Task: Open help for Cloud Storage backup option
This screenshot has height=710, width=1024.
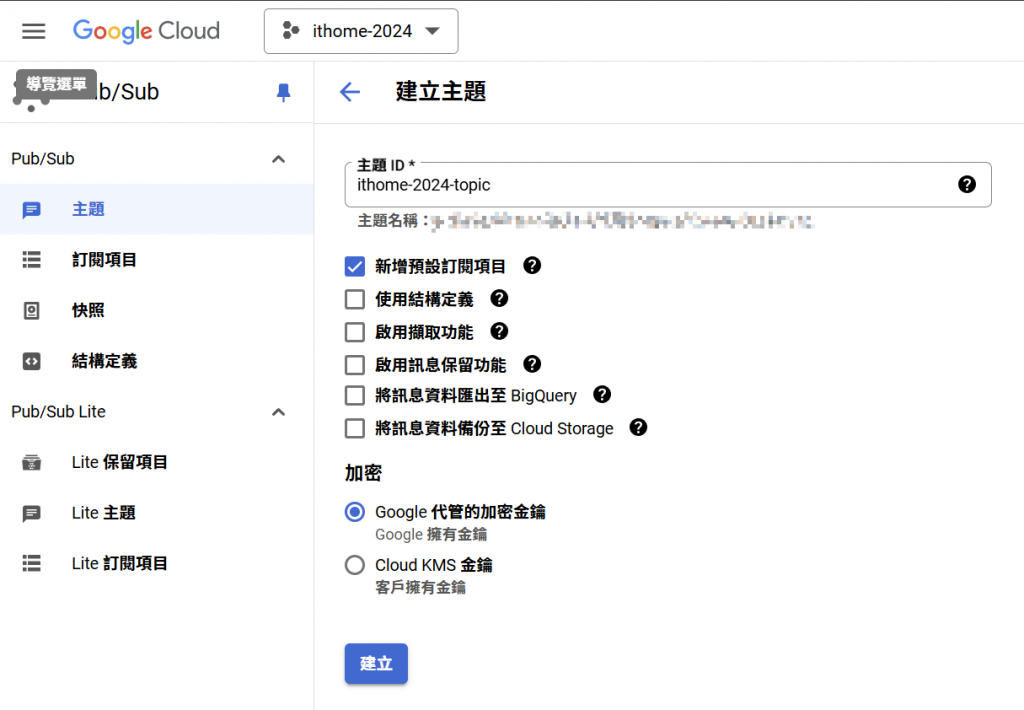Action: (x=638, y=427)
